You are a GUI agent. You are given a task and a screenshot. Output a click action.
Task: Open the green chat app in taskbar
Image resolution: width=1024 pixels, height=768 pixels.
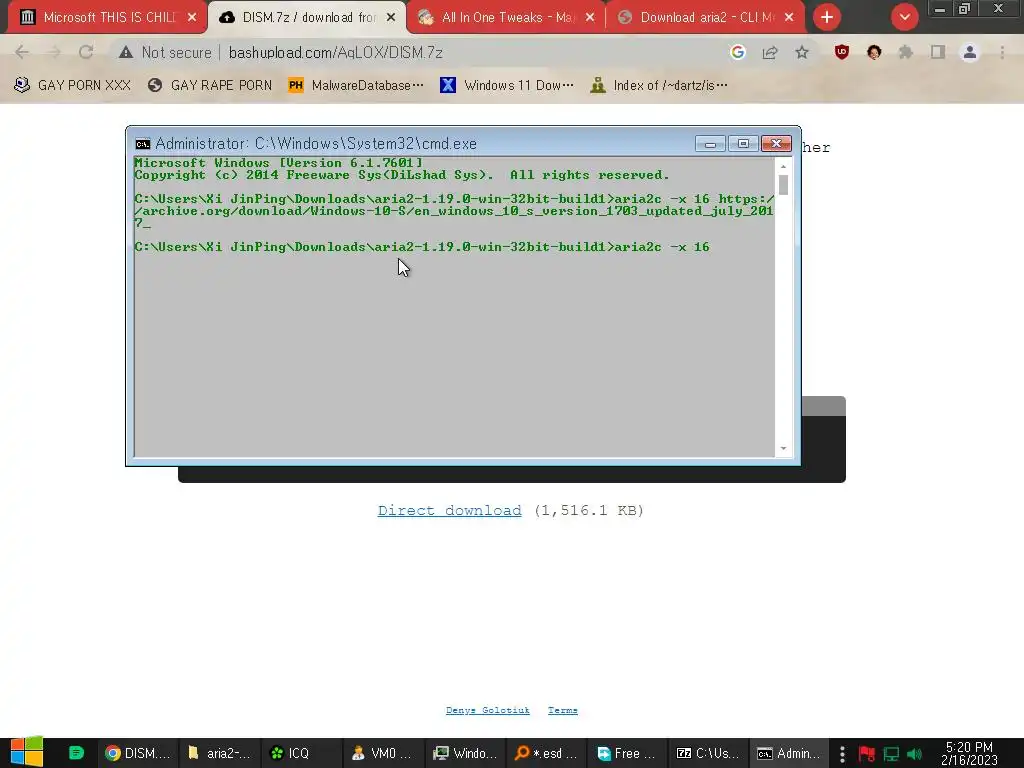(76, 753)
